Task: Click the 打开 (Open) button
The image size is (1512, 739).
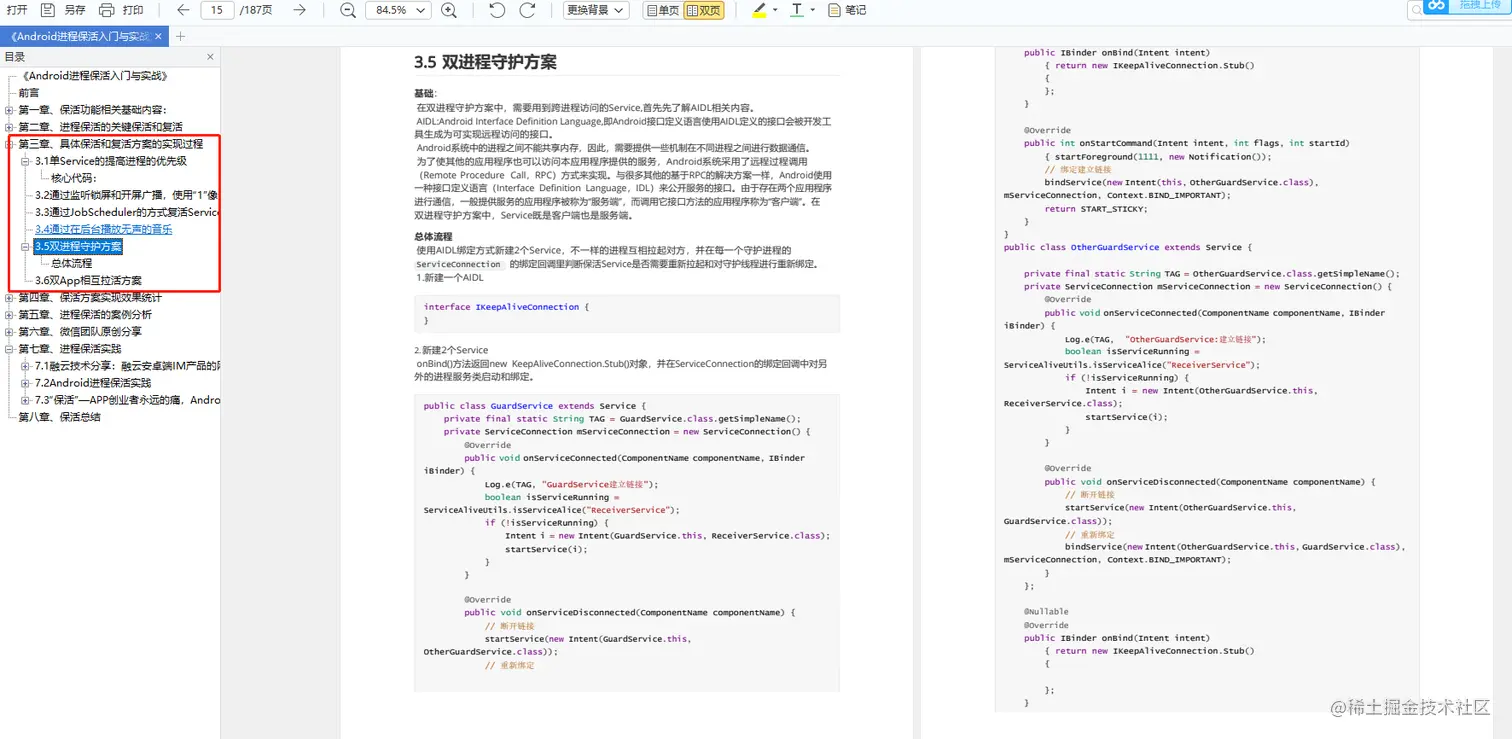Action: click(17, 10)
